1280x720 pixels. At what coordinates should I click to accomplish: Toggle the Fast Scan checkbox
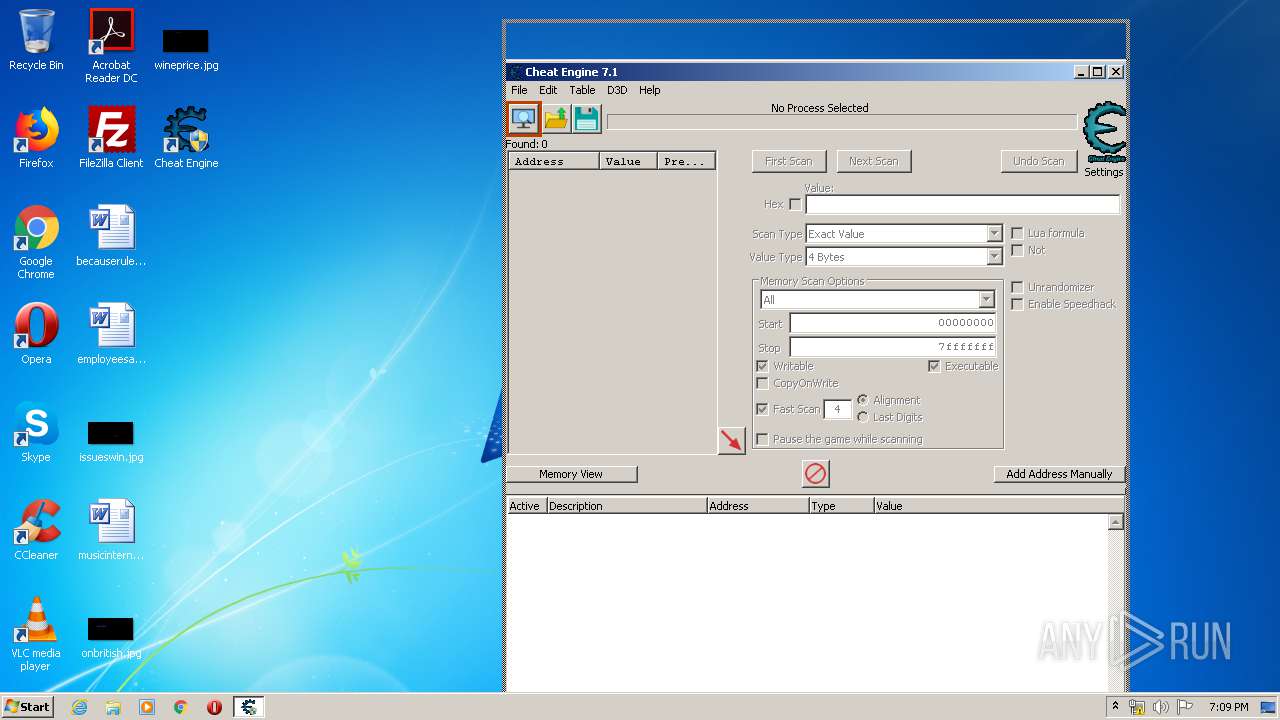coord(762,409)
